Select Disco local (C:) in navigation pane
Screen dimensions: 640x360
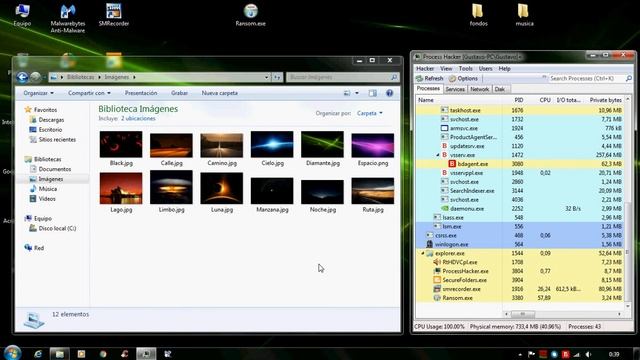[52, 229]
